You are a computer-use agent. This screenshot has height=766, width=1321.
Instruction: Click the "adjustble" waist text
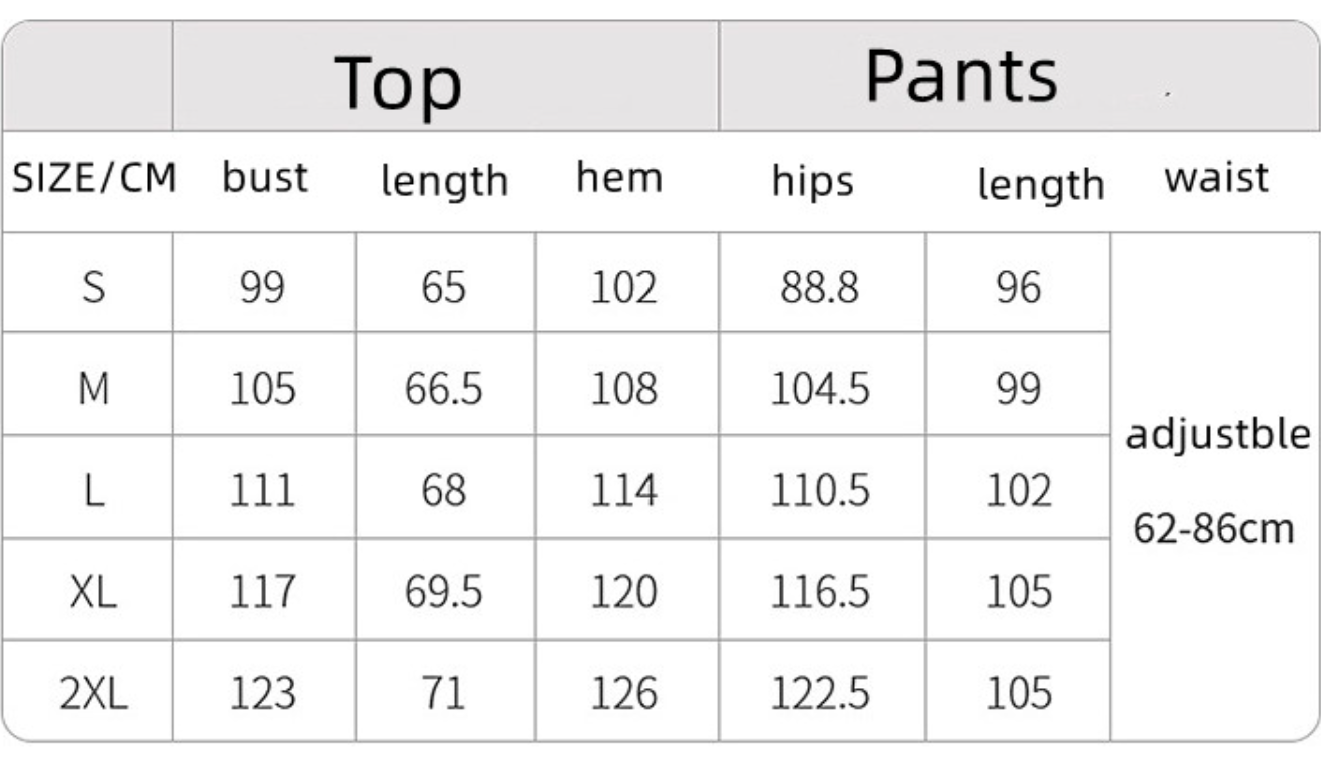pos(1217,436)
